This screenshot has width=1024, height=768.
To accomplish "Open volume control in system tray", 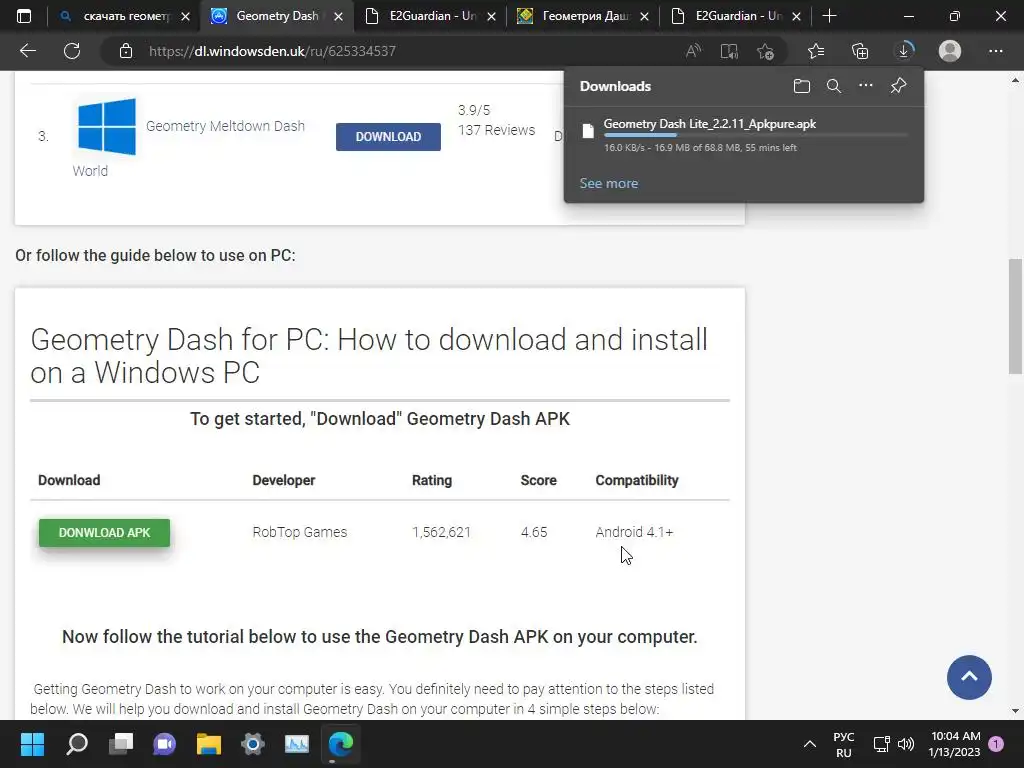I will 906,744.
